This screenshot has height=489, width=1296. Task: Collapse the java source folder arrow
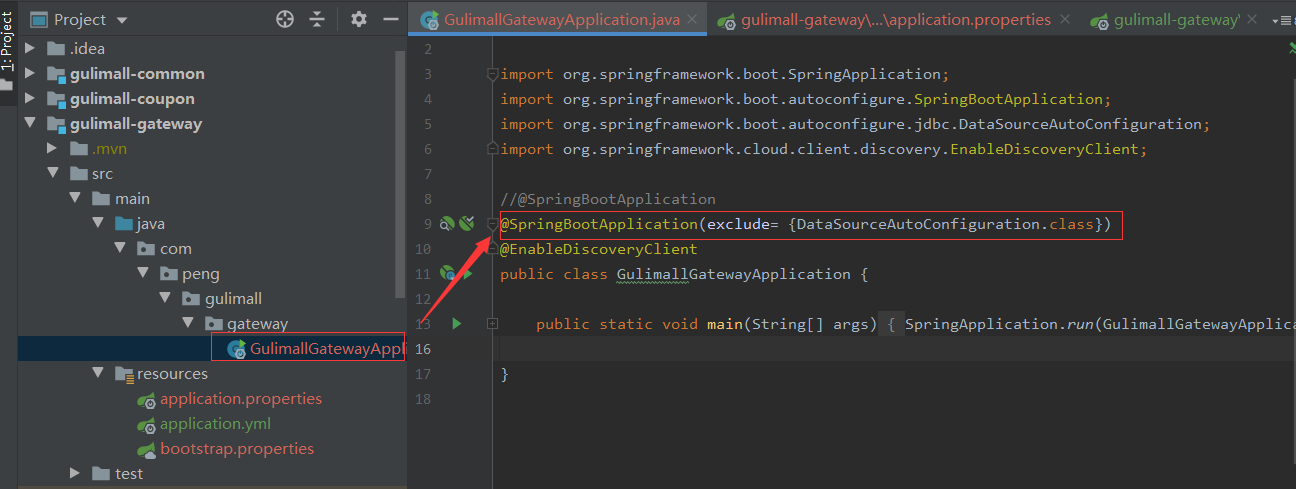click(x=98, y=223)
